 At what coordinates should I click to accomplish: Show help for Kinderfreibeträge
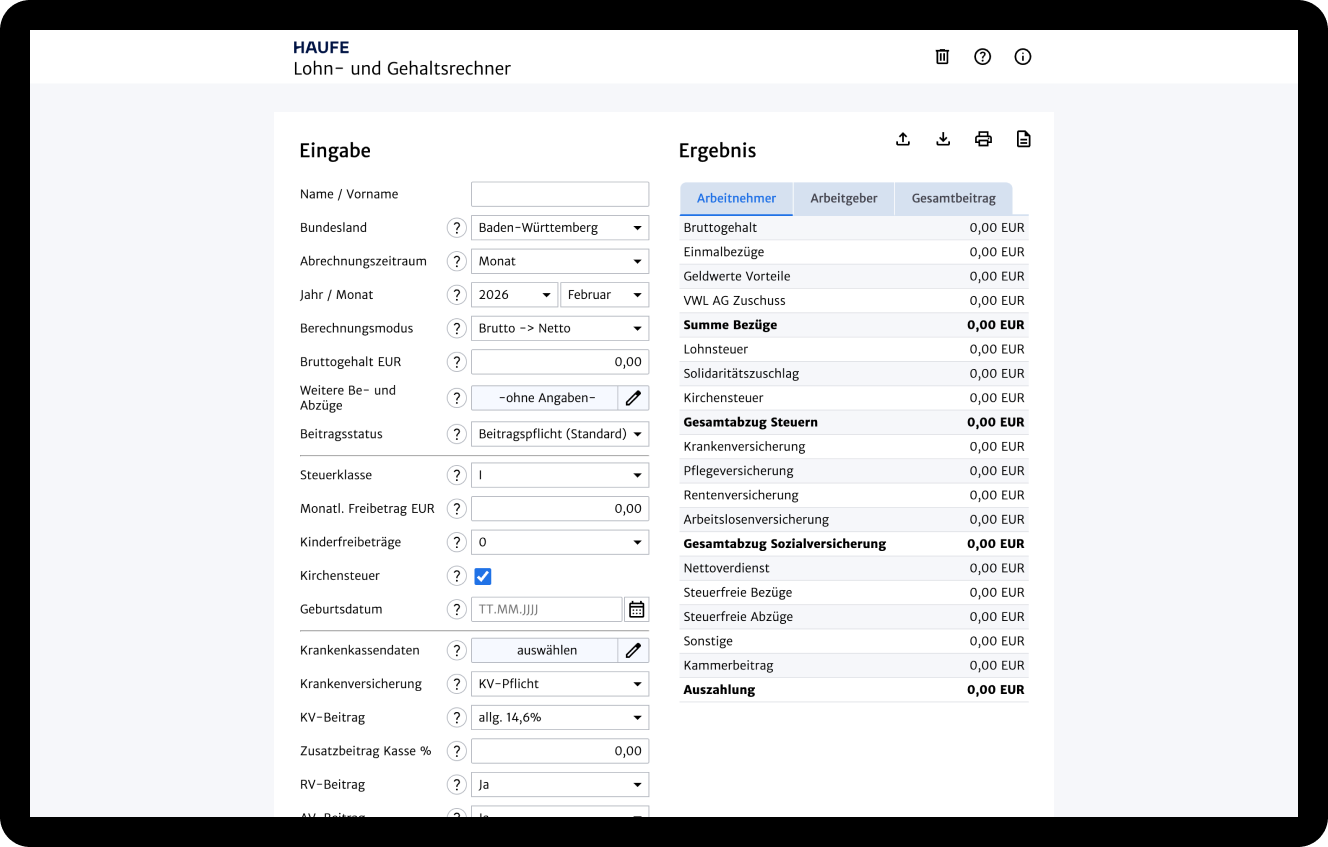click(x=457, y=542)
